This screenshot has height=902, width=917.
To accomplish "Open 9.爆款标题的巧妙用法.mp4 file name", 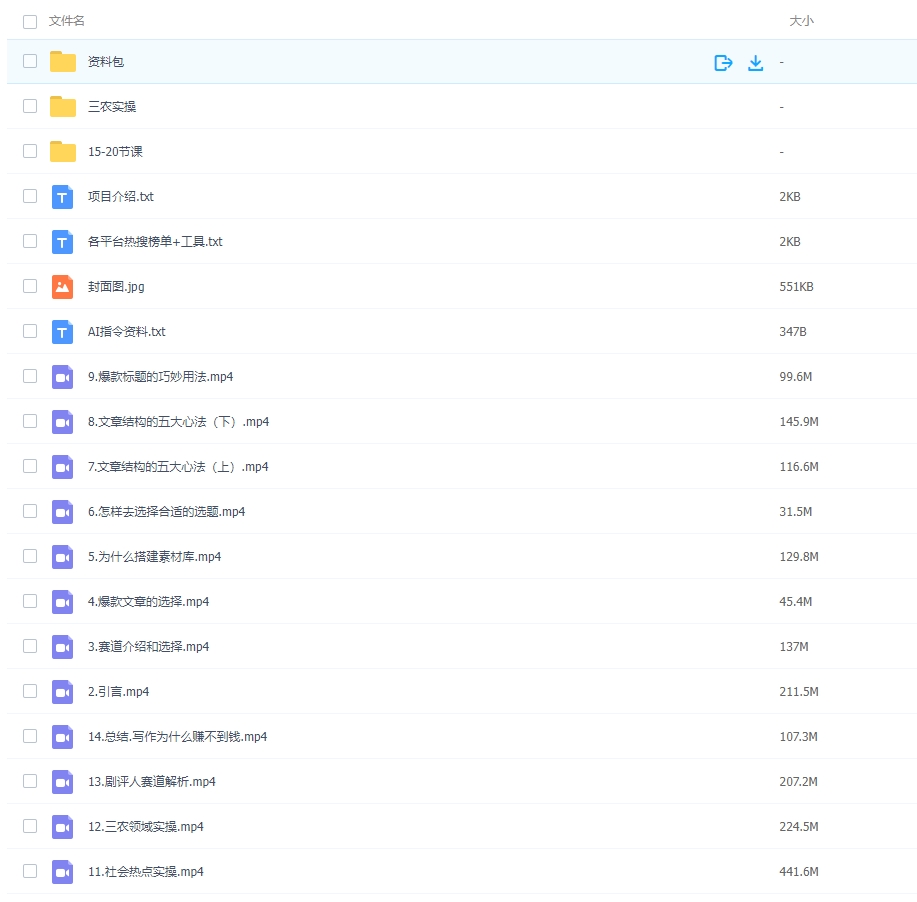I will [160, 377].
